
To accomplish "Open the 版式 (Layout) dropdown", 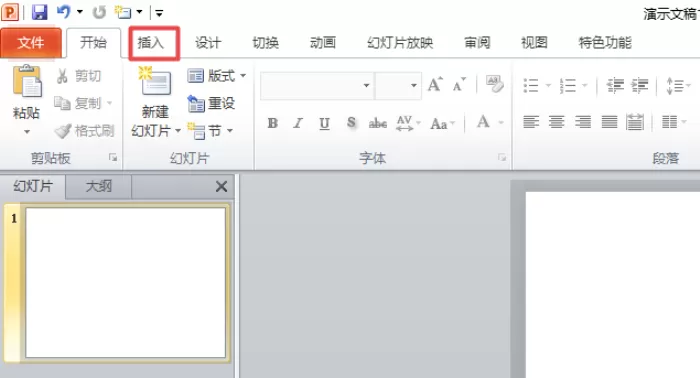I will coord(217,76).
